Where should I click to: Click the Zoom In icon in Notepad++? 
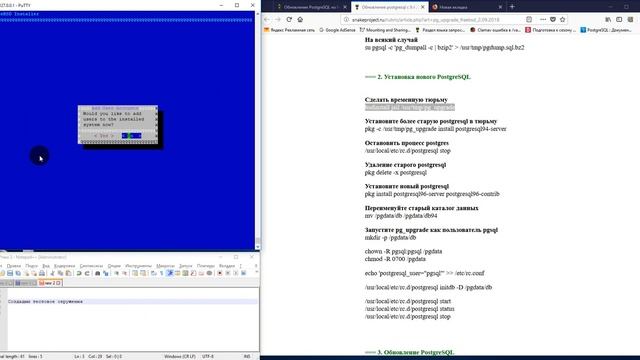click(x=117, y=273)
